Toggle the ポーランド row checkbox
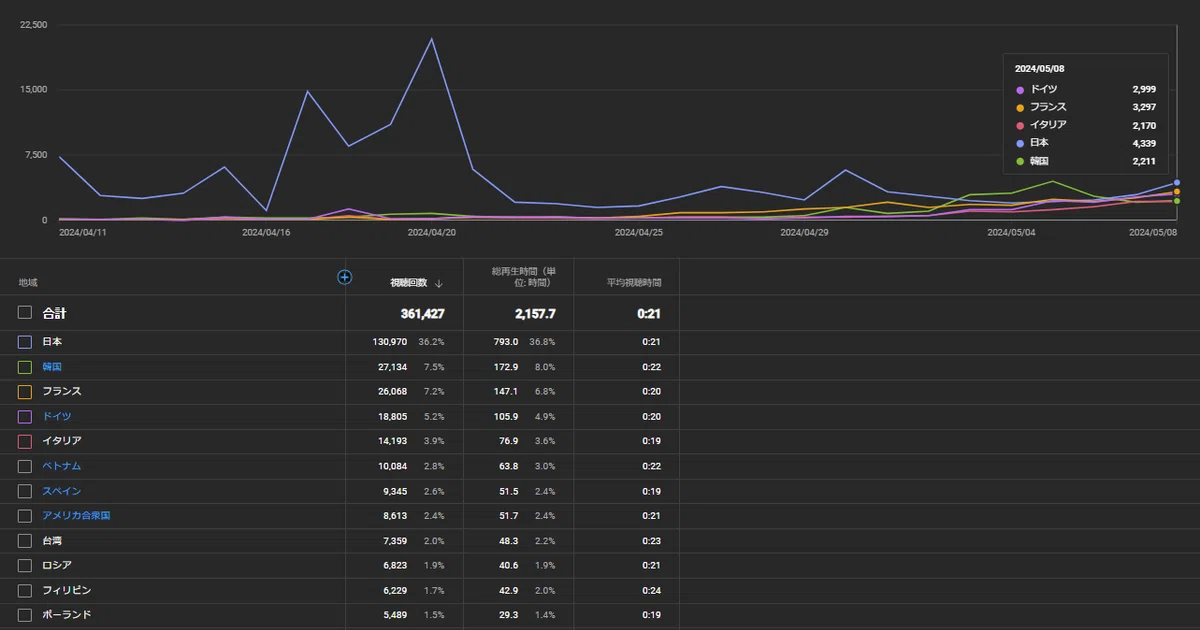Viewport: 1200px width, 630px height. [x=25, y=615]
